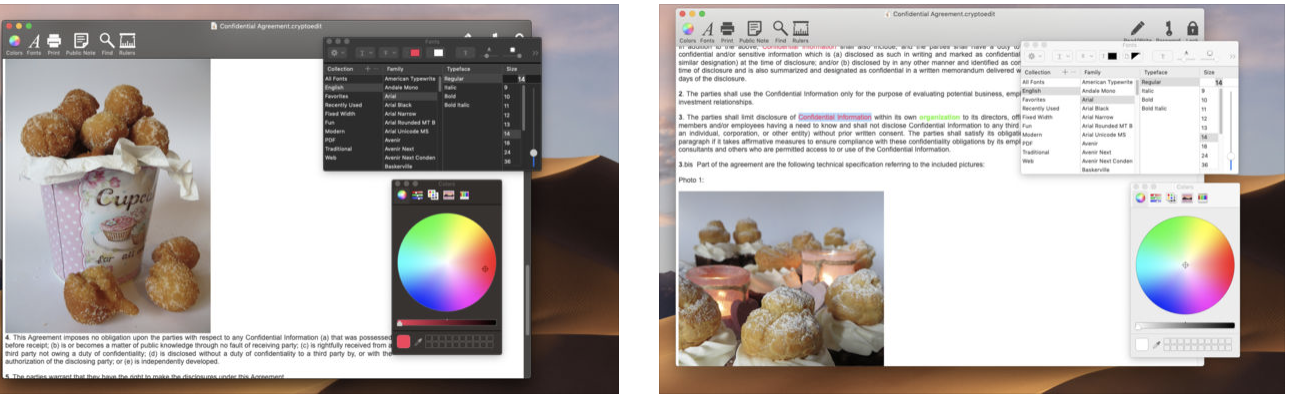Choose Arial Black family in light Fonts panel
The height and width of the screenshot is (400, 1290).
[x=1096, y=109]
